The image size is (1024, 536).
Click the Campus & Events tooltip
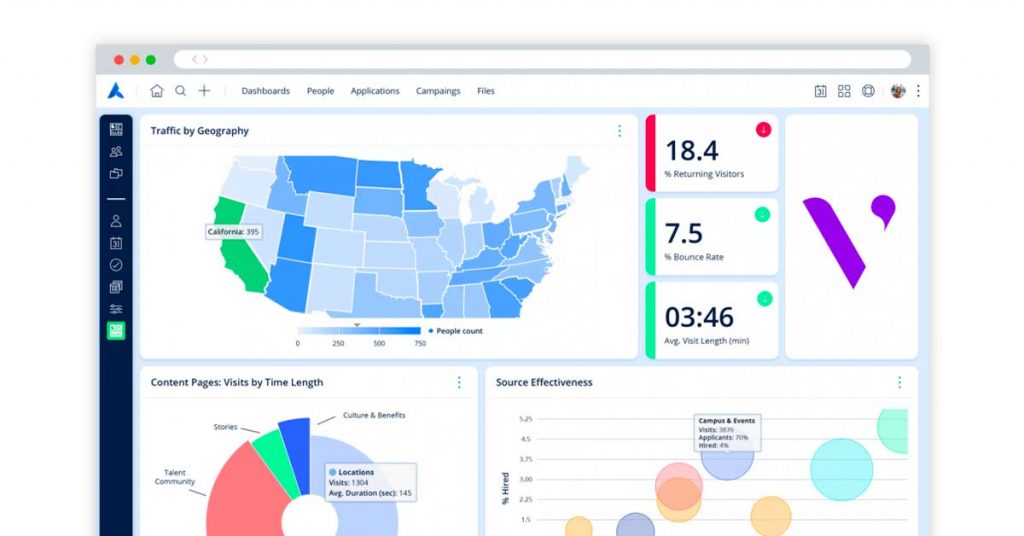727,433
